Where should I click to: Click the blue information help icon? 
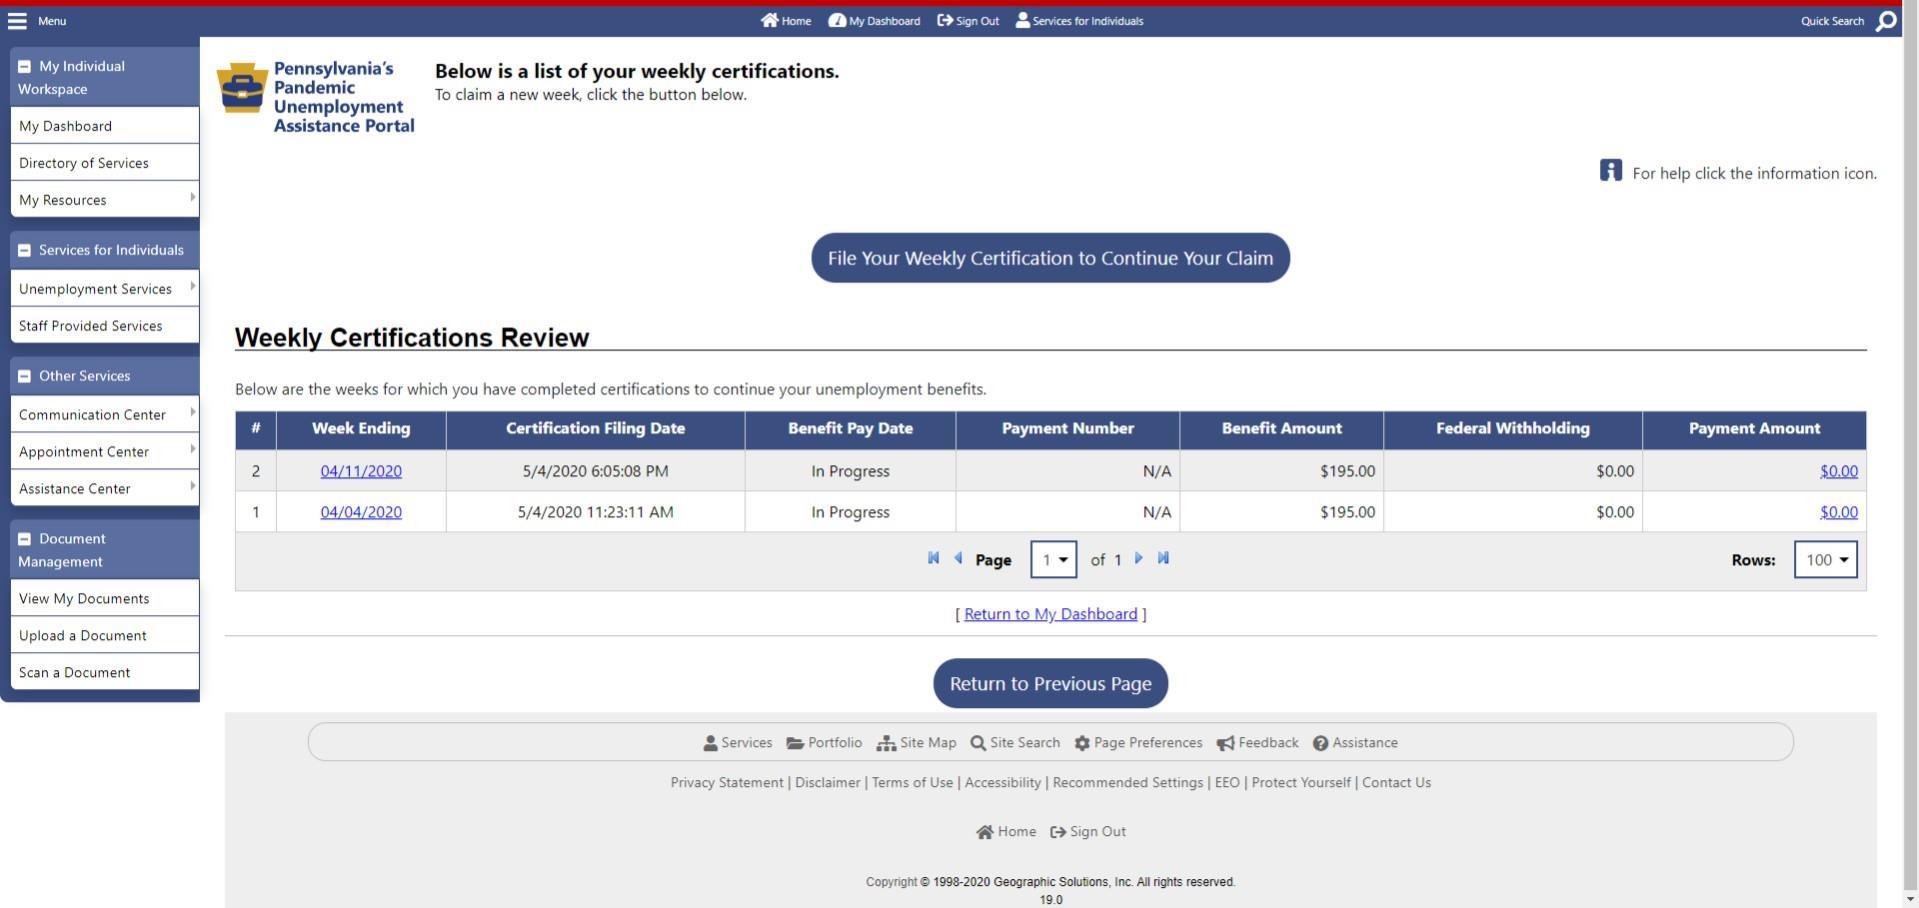pos(1610,171)
